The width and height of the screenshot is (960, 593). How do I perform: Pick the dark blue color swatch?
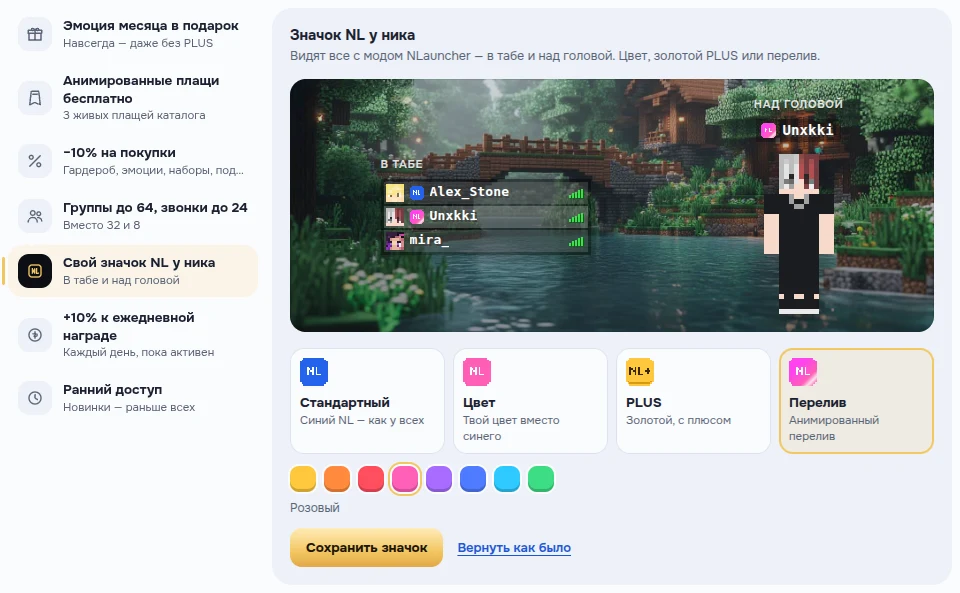point(473,479)
